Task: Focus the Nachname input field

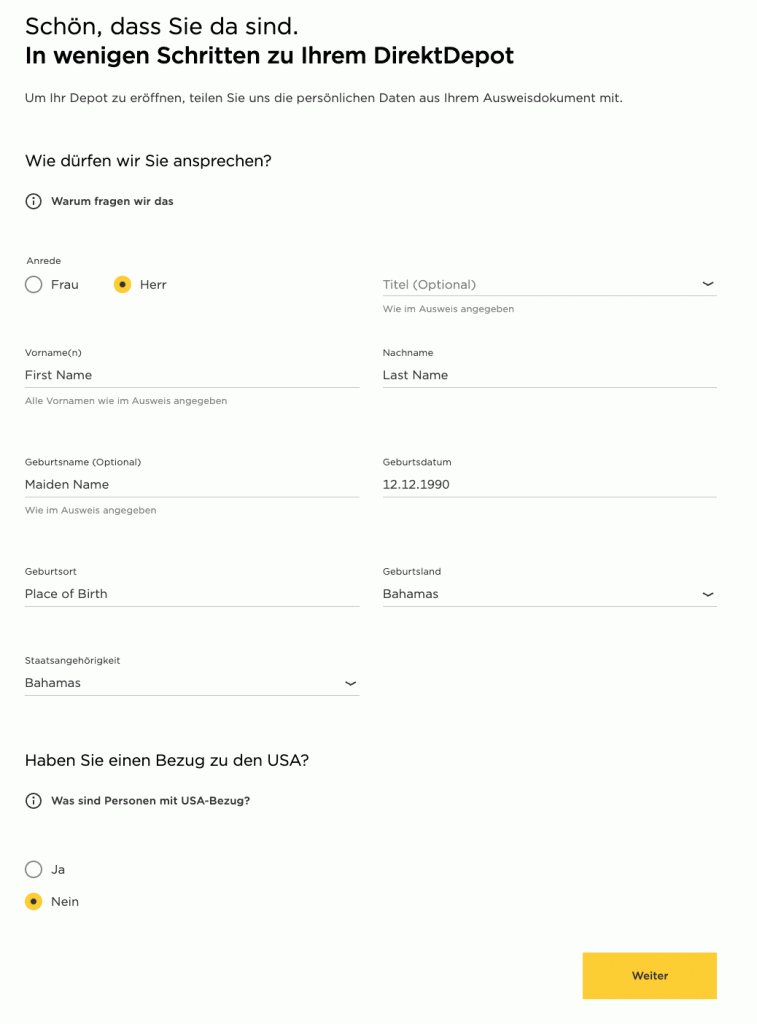Action: pos(549,375)
